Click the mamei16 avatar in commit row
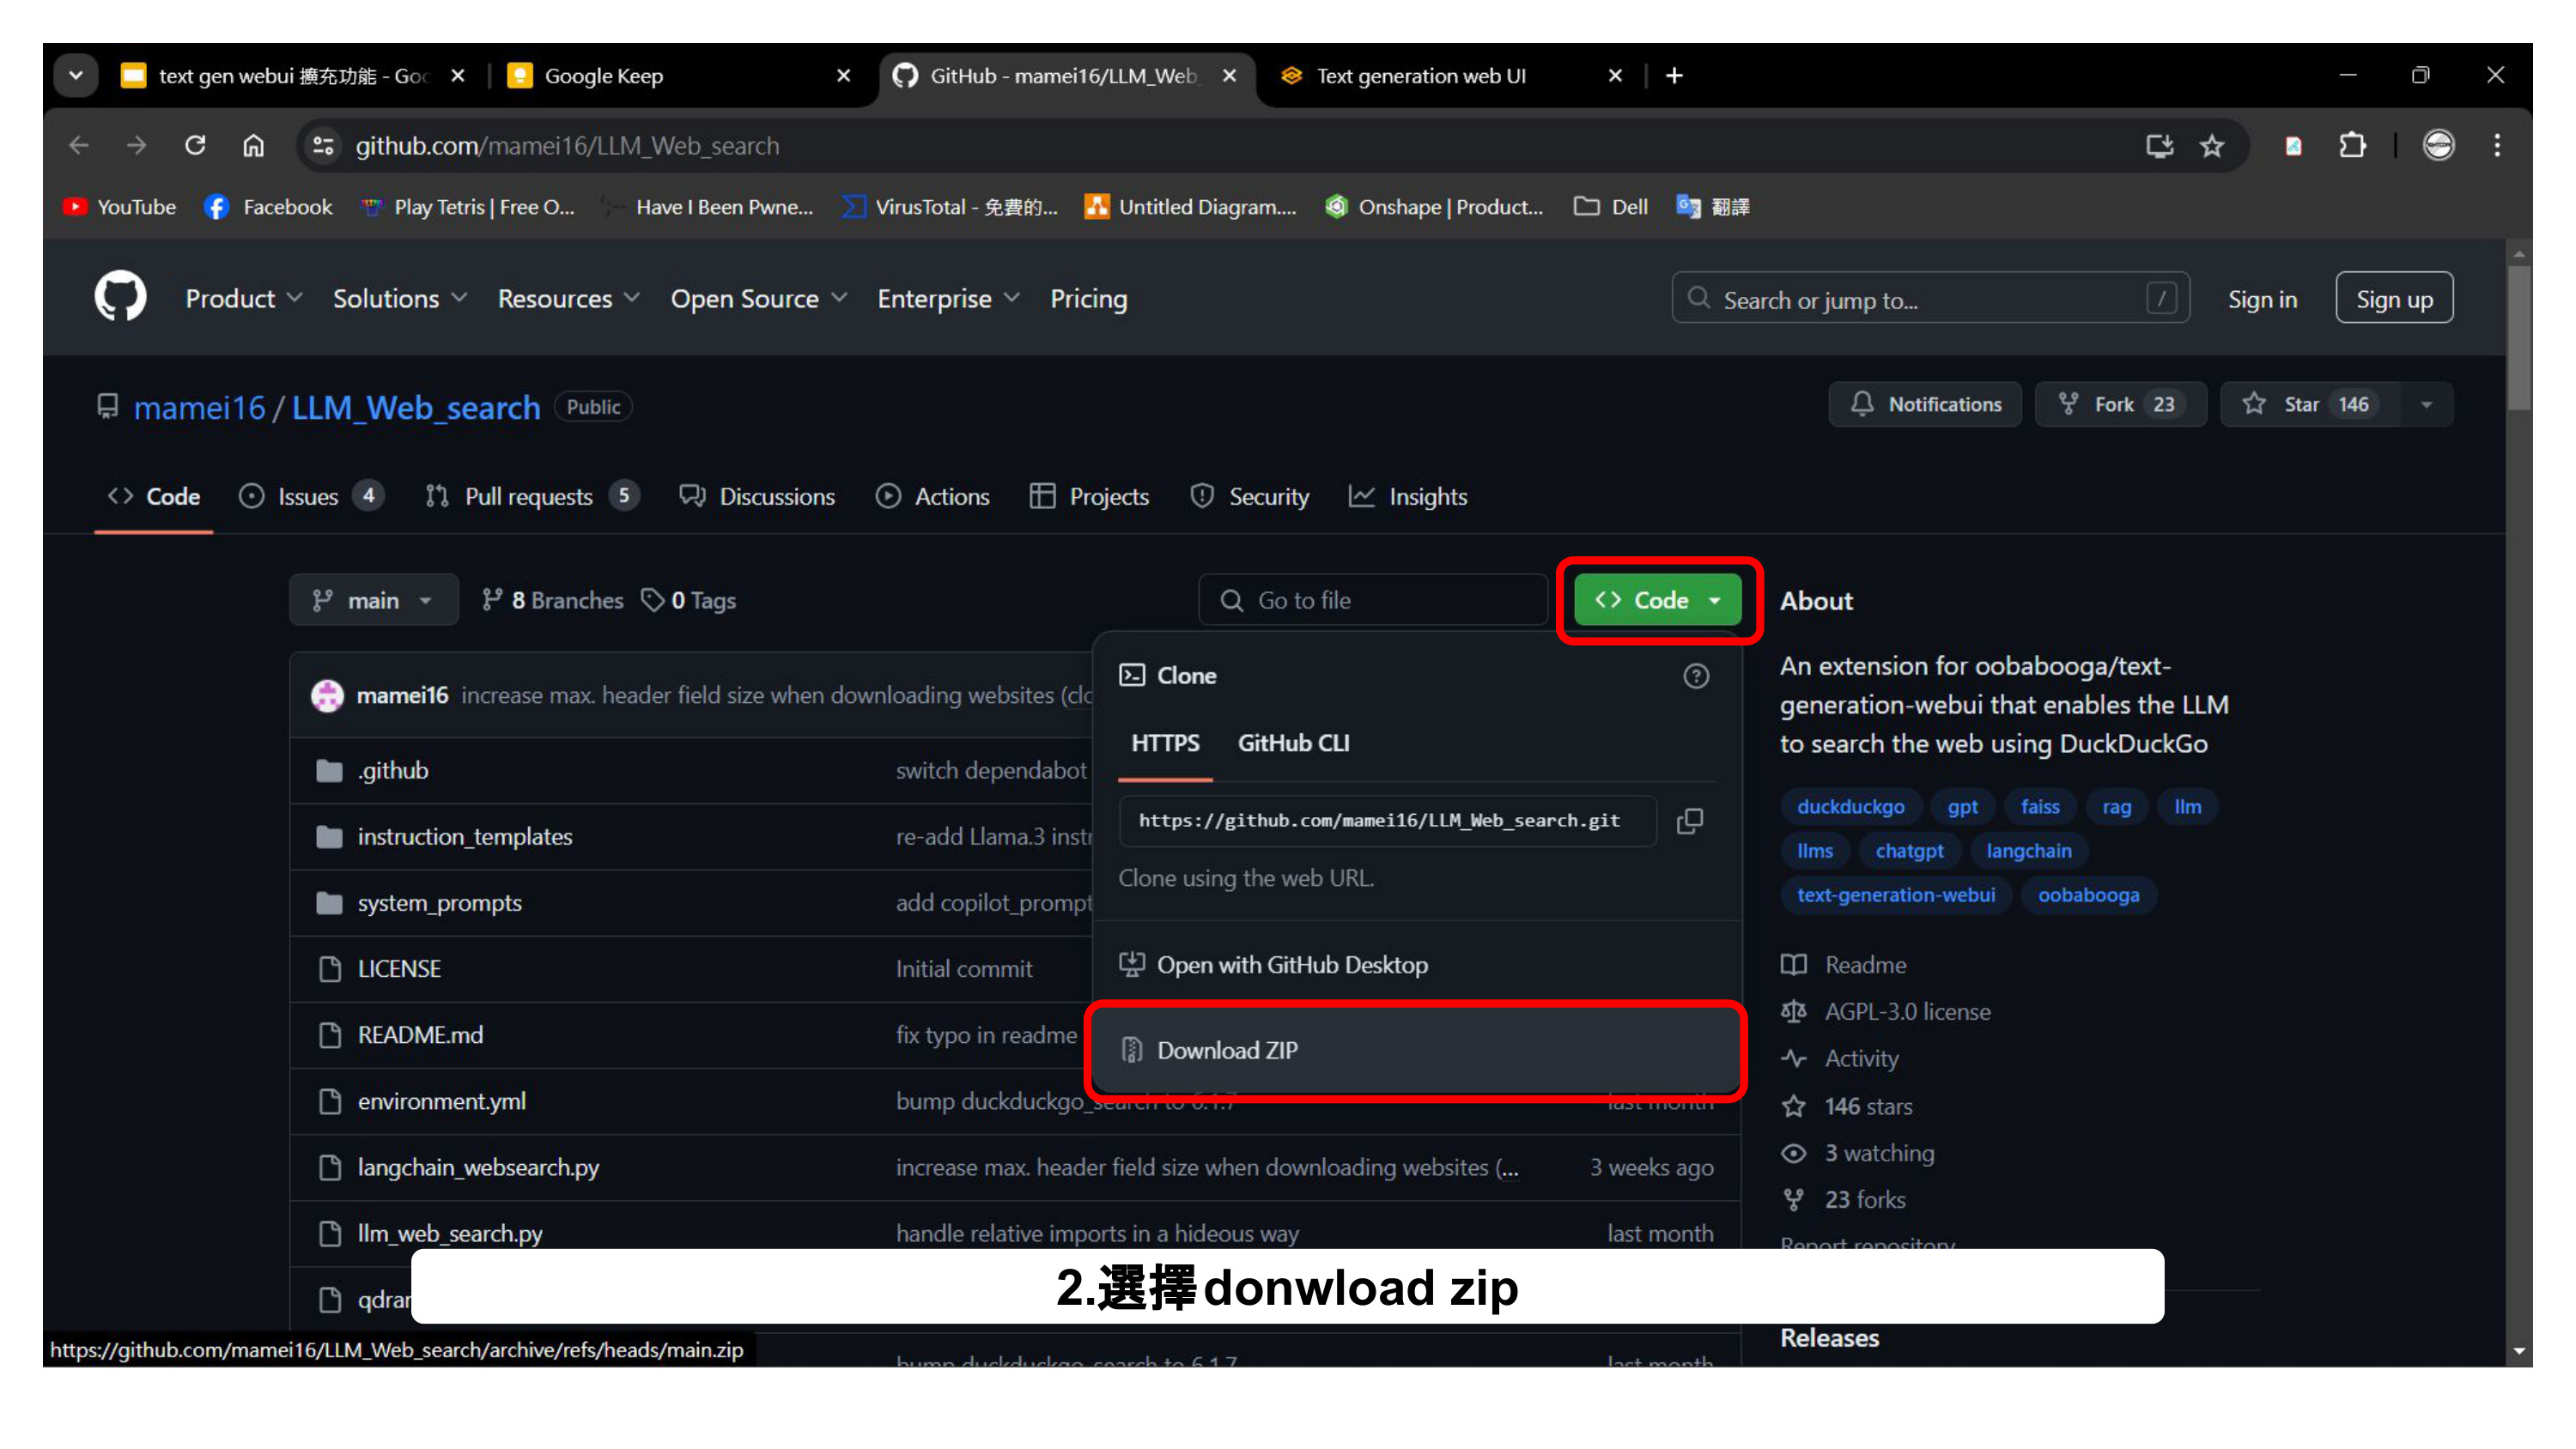Viewport: 2576px width, 1449px height. point(327,695)
